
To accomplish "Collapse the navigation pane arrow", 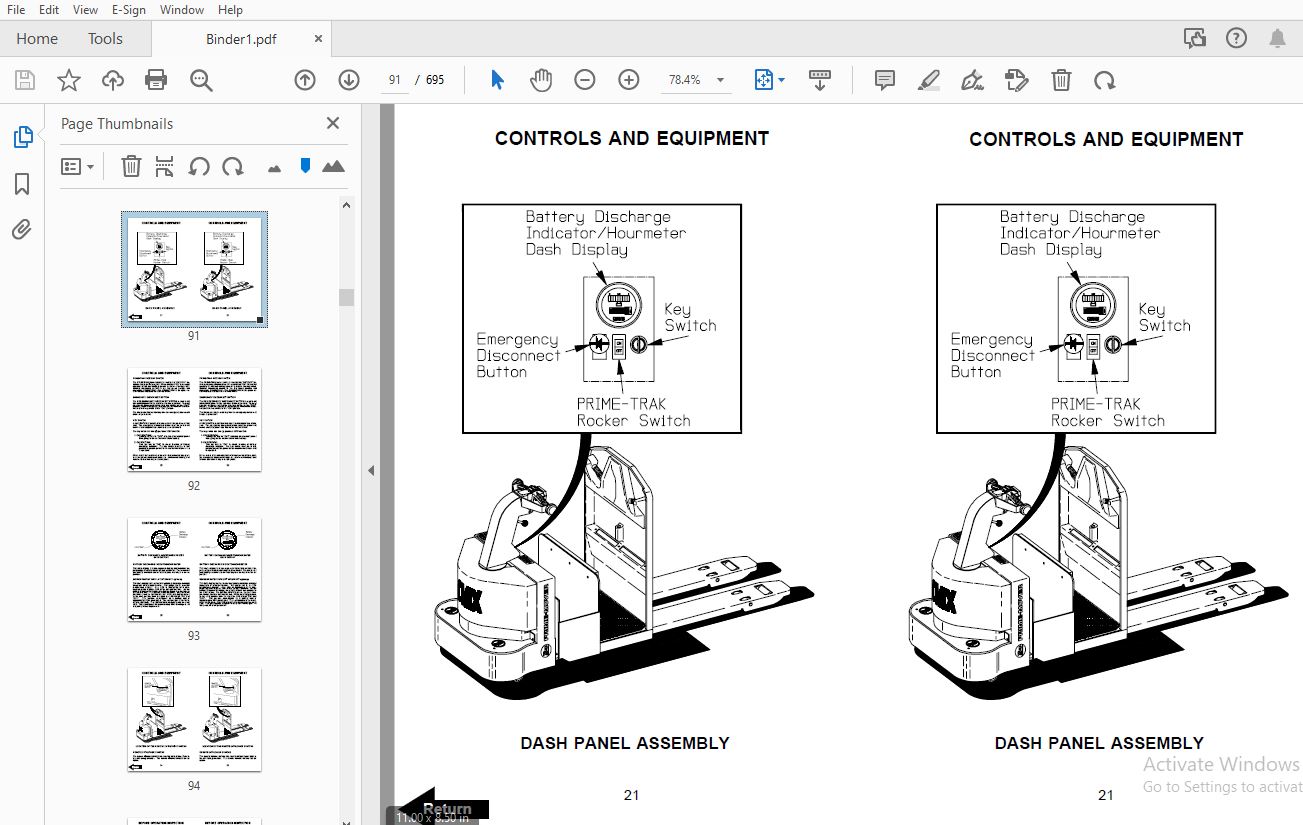I will 371,470.
